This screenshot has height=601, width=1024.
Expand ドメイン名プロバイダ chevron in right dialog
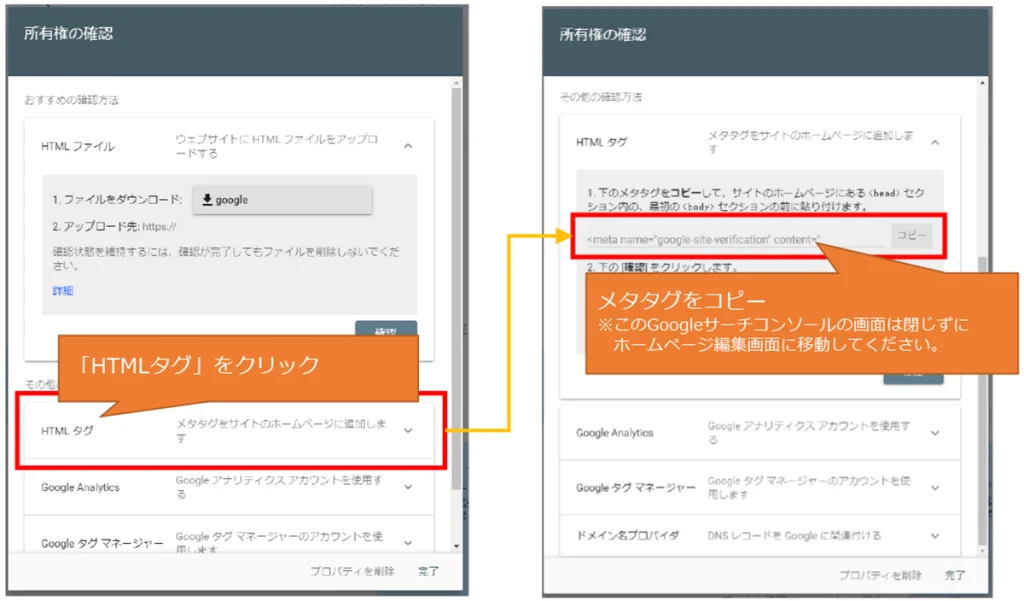click(935, 536)
